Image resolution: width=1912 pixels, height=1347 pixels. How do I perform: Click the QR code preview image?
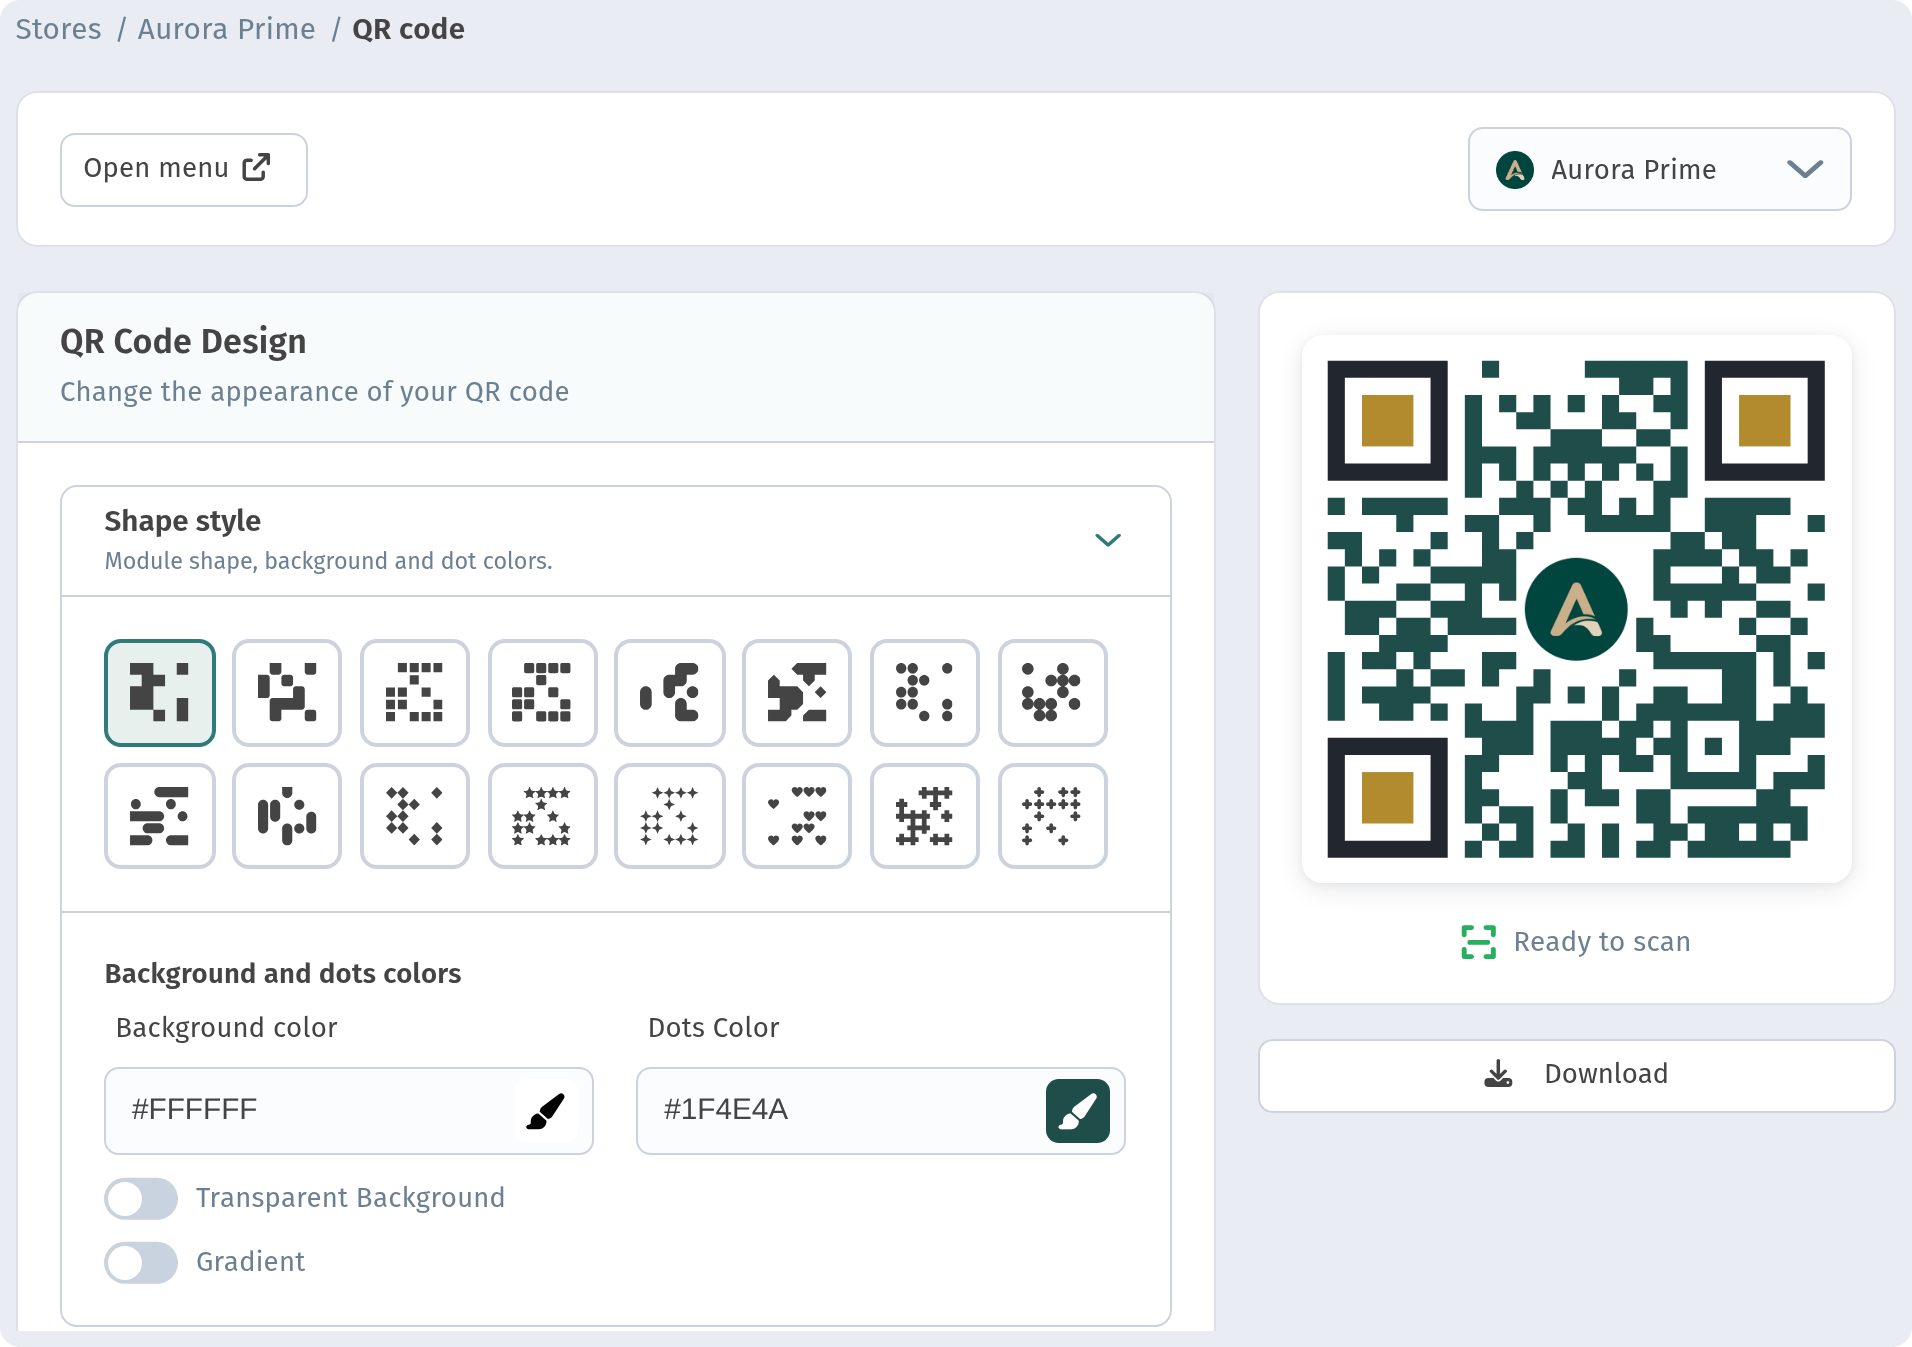(1577, 609)
